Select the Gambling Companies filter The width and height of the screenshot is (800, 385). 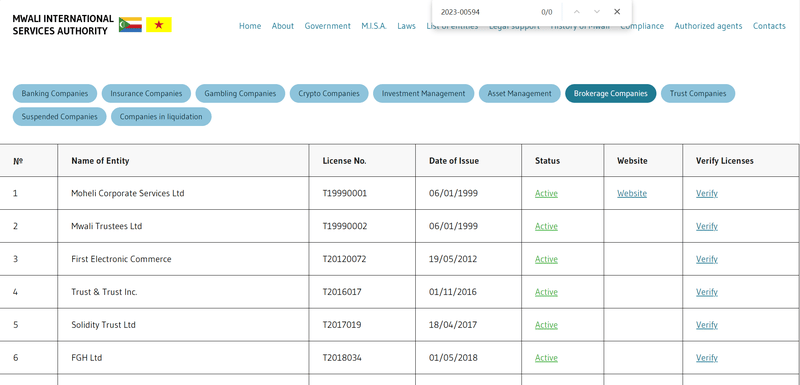[x=240, y=93]
